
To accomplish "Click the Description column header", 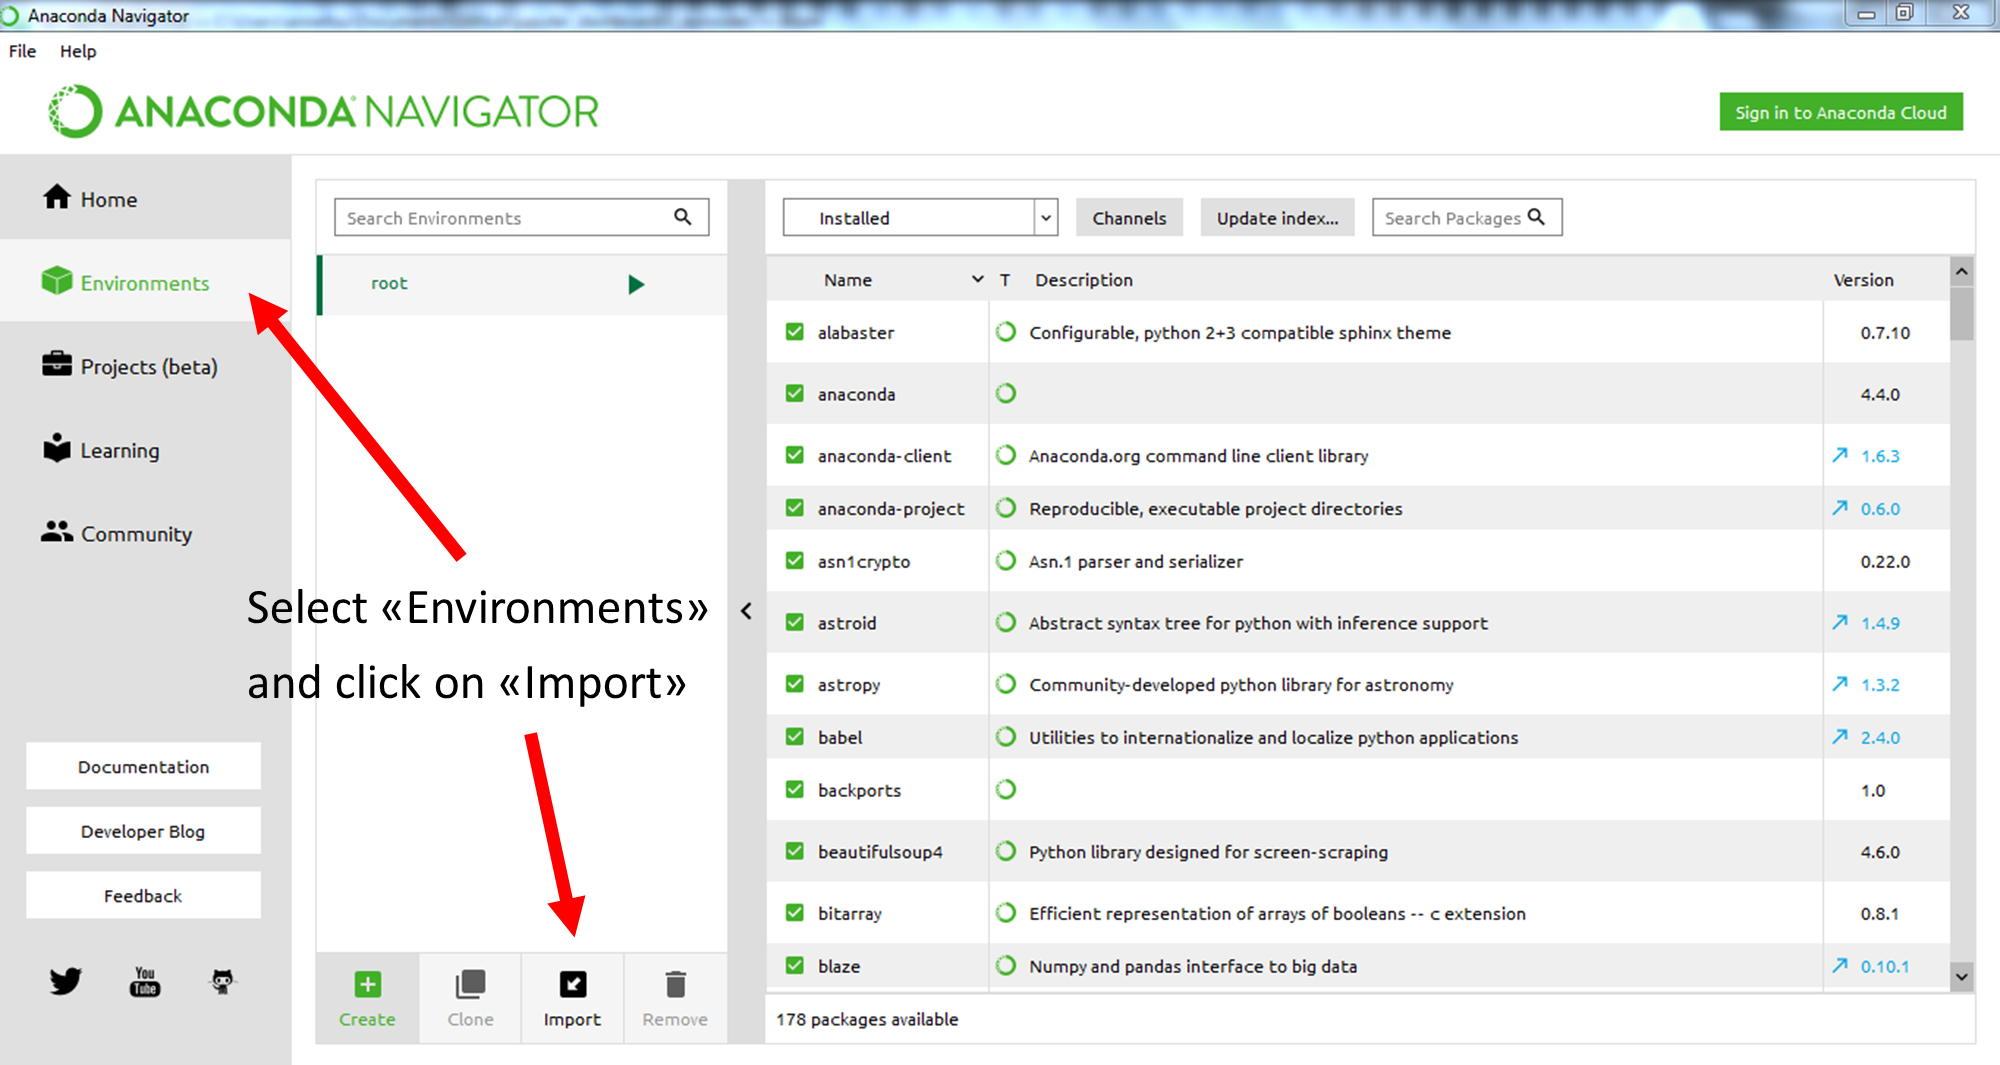I will [x=1084, y=280].
